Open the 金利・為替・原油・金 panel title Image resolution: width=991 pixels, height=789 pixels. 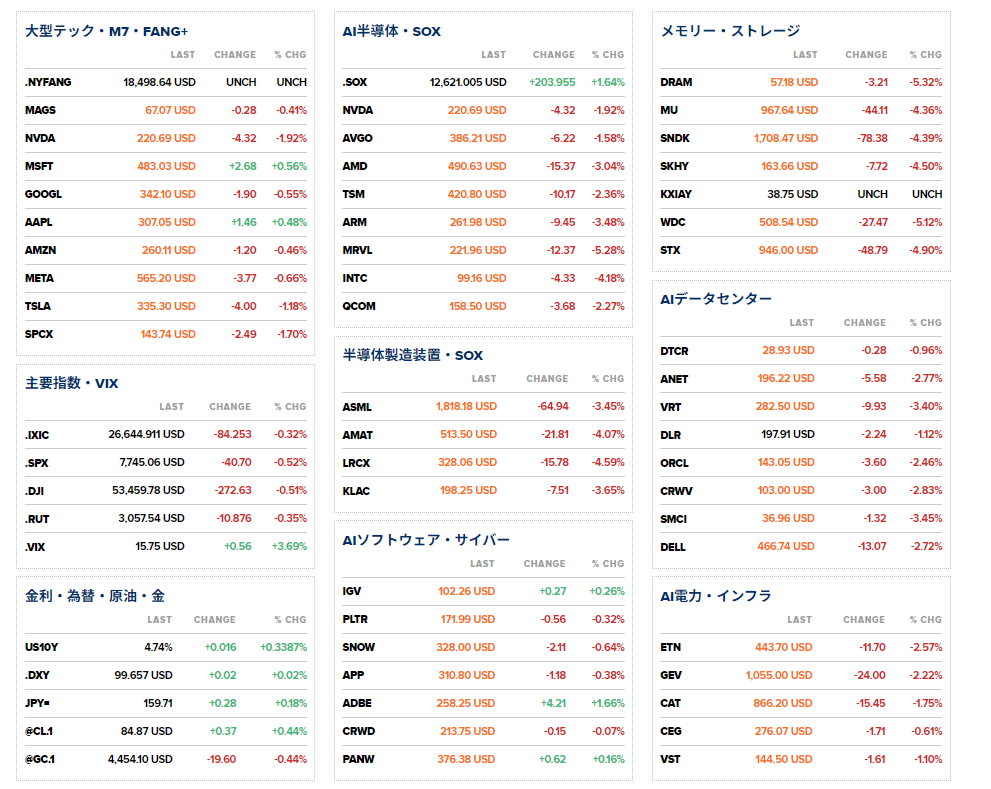pos(95,596)
